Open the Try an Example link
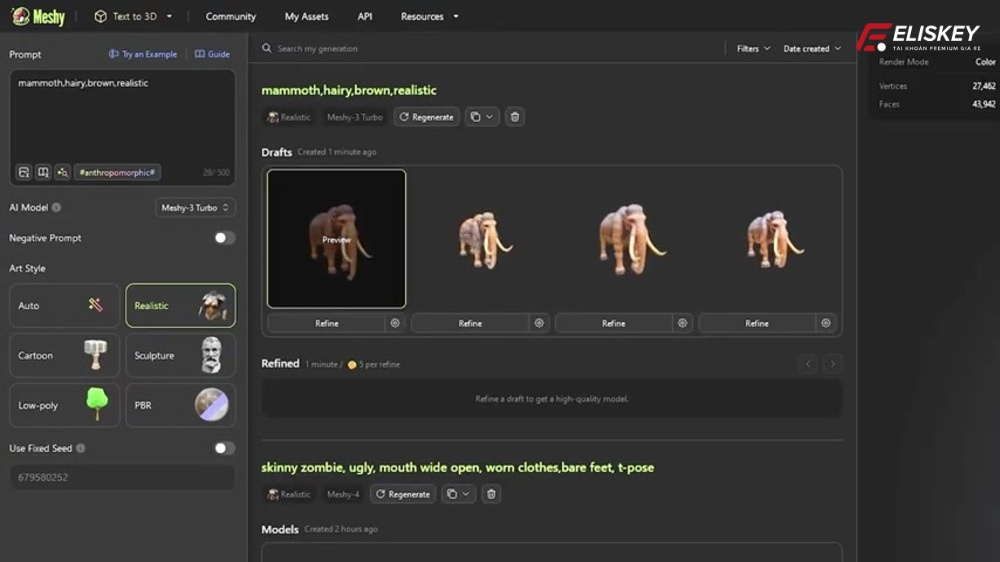 point(143,54)
